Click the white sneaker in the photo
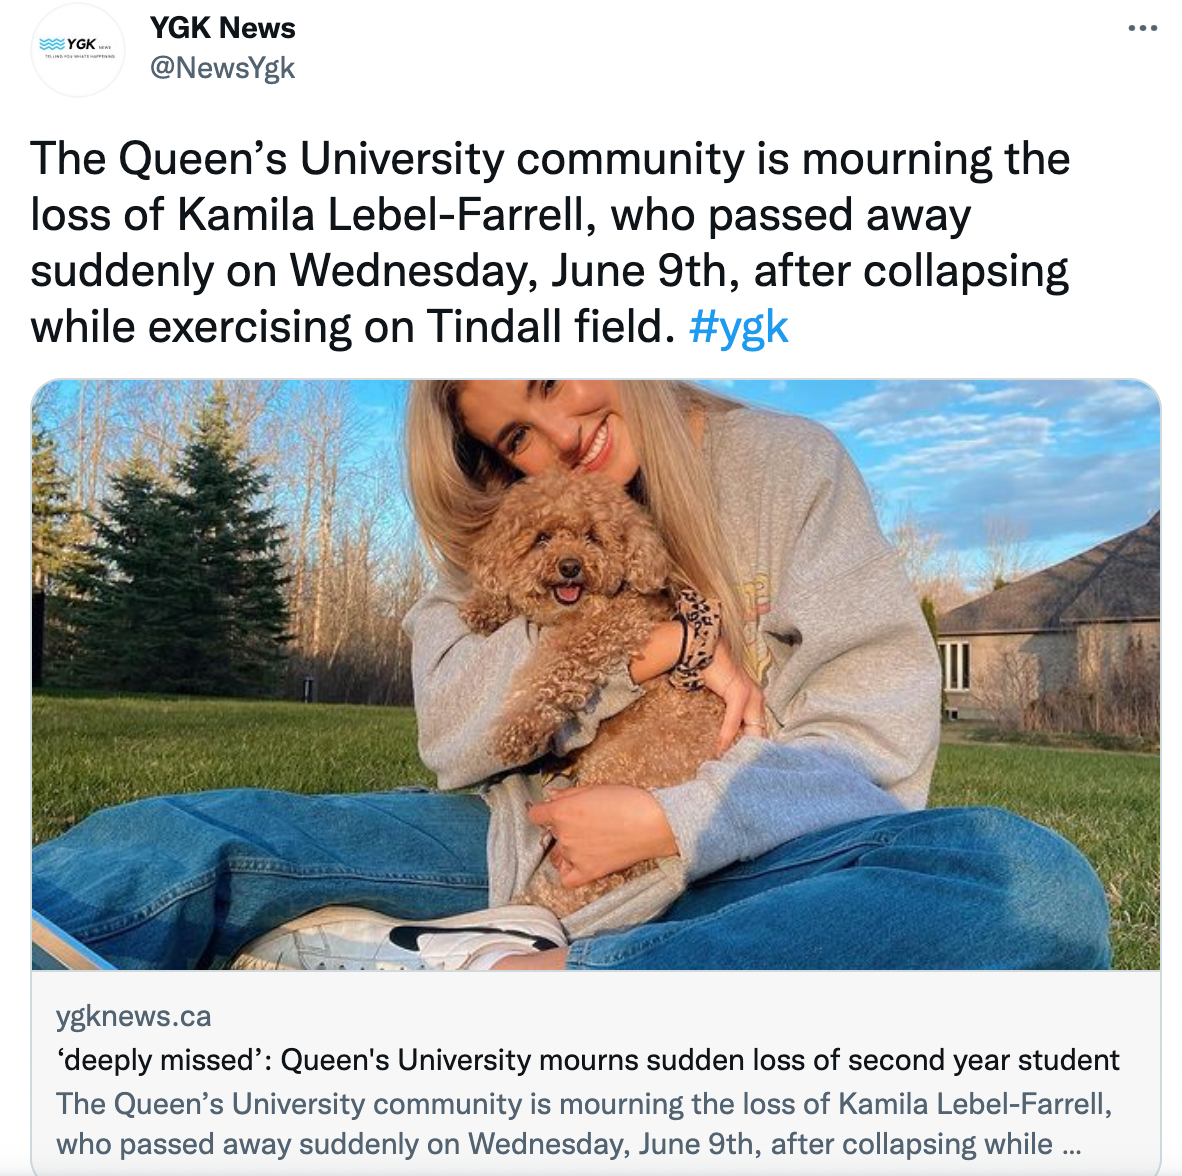Viewport: 1182px width, 1176px height. click(x=400, y=939)
